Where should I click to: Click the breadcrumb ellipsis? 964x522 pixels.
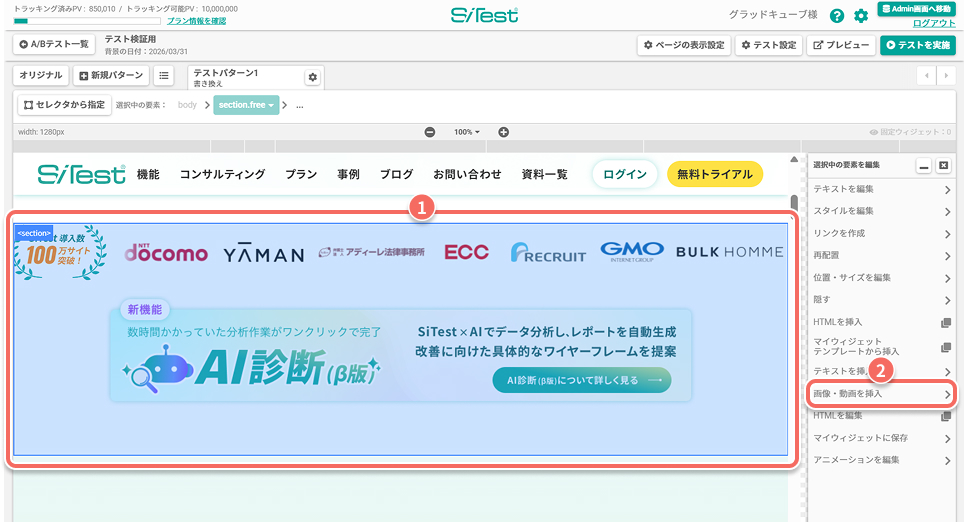299,106
